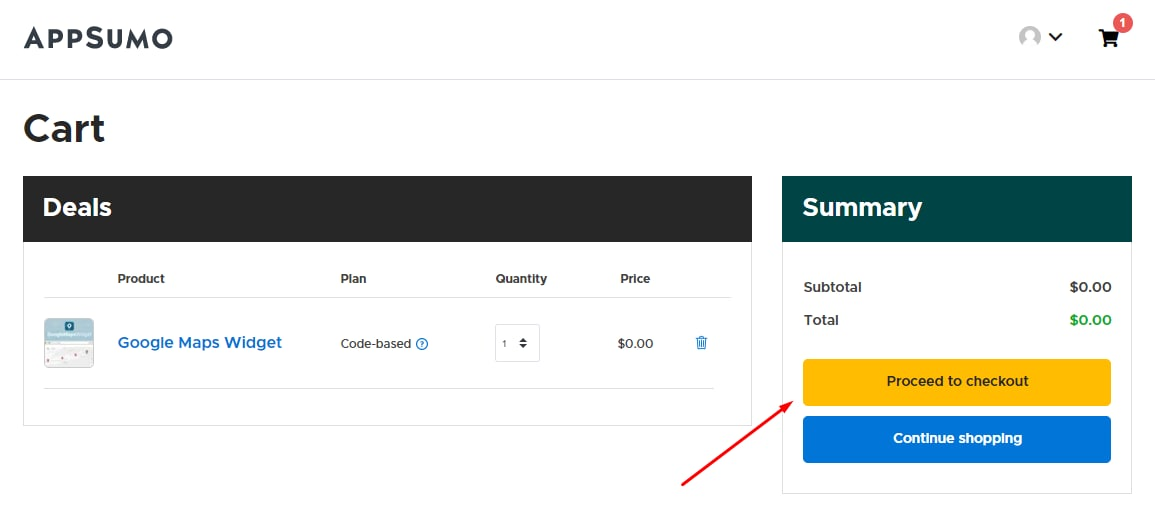
Task: Click the help icon beside Code-based
Action: click(x=422, y=344)
